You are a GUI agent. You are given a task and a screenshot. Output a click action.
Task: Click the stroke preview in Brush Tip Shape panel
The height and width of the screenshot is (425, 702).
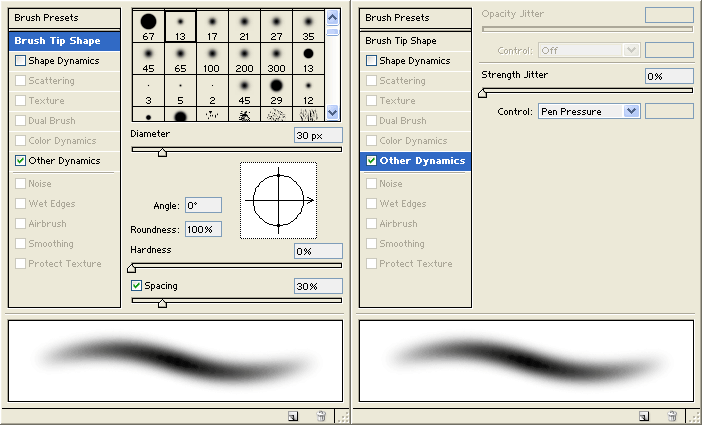pos(176,361)
